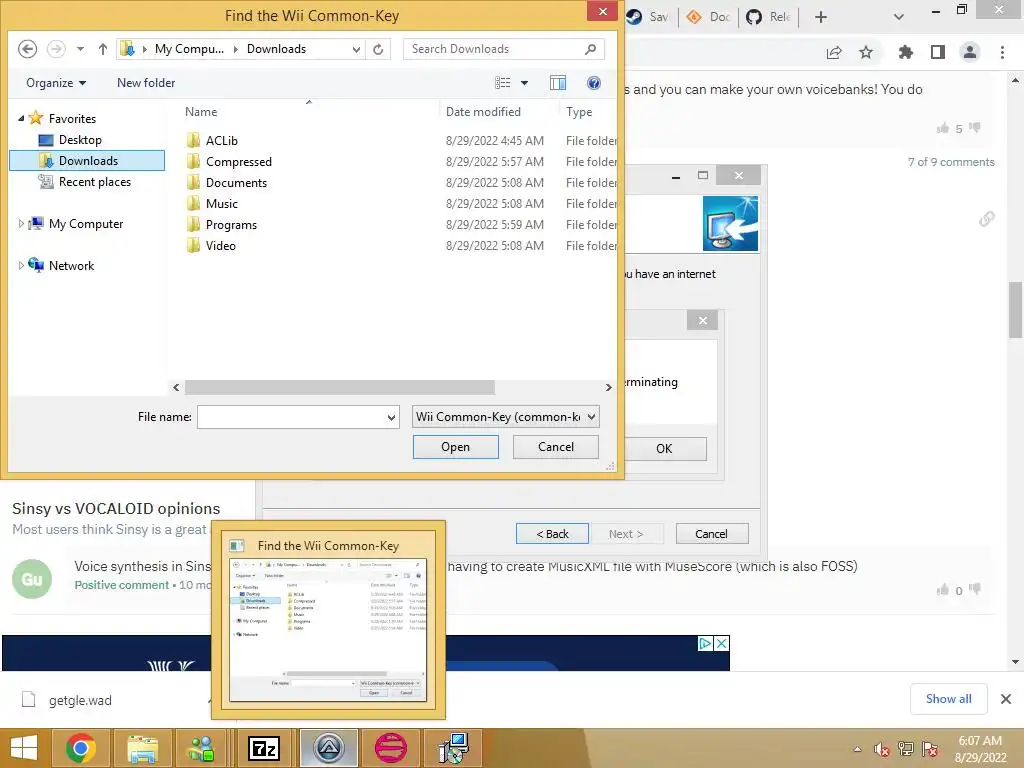Click the green people icon on taskbar

(202, 748)
